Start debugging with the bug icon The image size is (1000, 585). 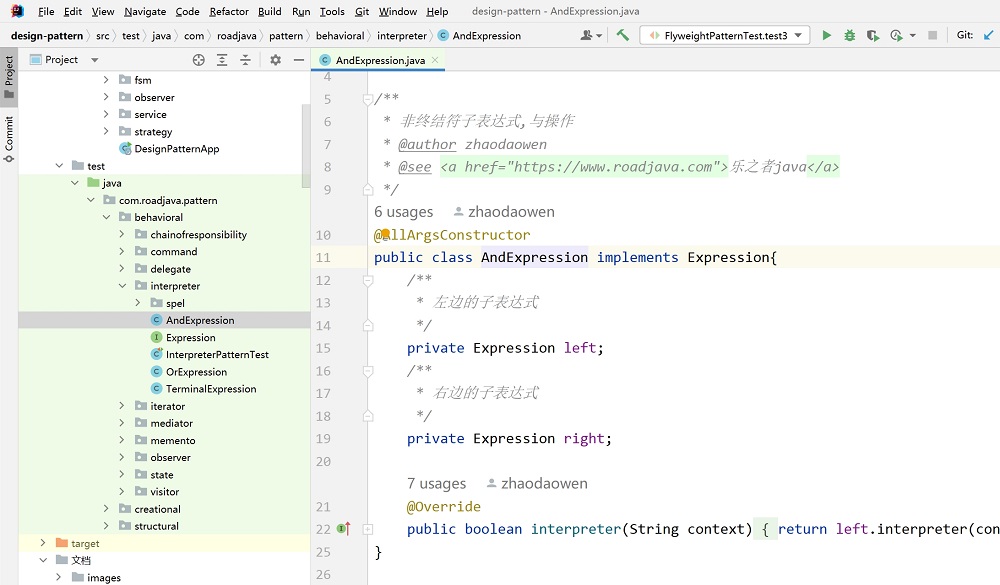pyautogui.click(x=849, y=35)
